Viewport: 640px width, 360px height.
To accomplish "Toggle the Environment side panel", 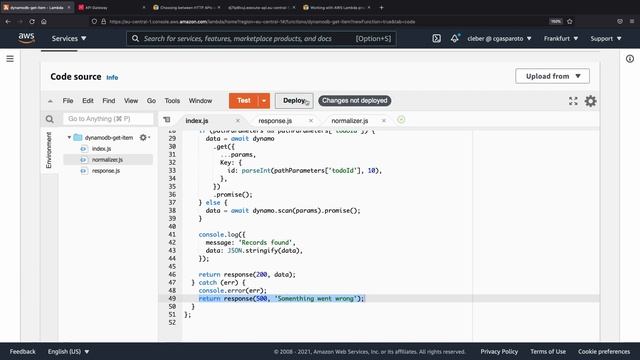I will pyautogui.click(x=49, y=150).
